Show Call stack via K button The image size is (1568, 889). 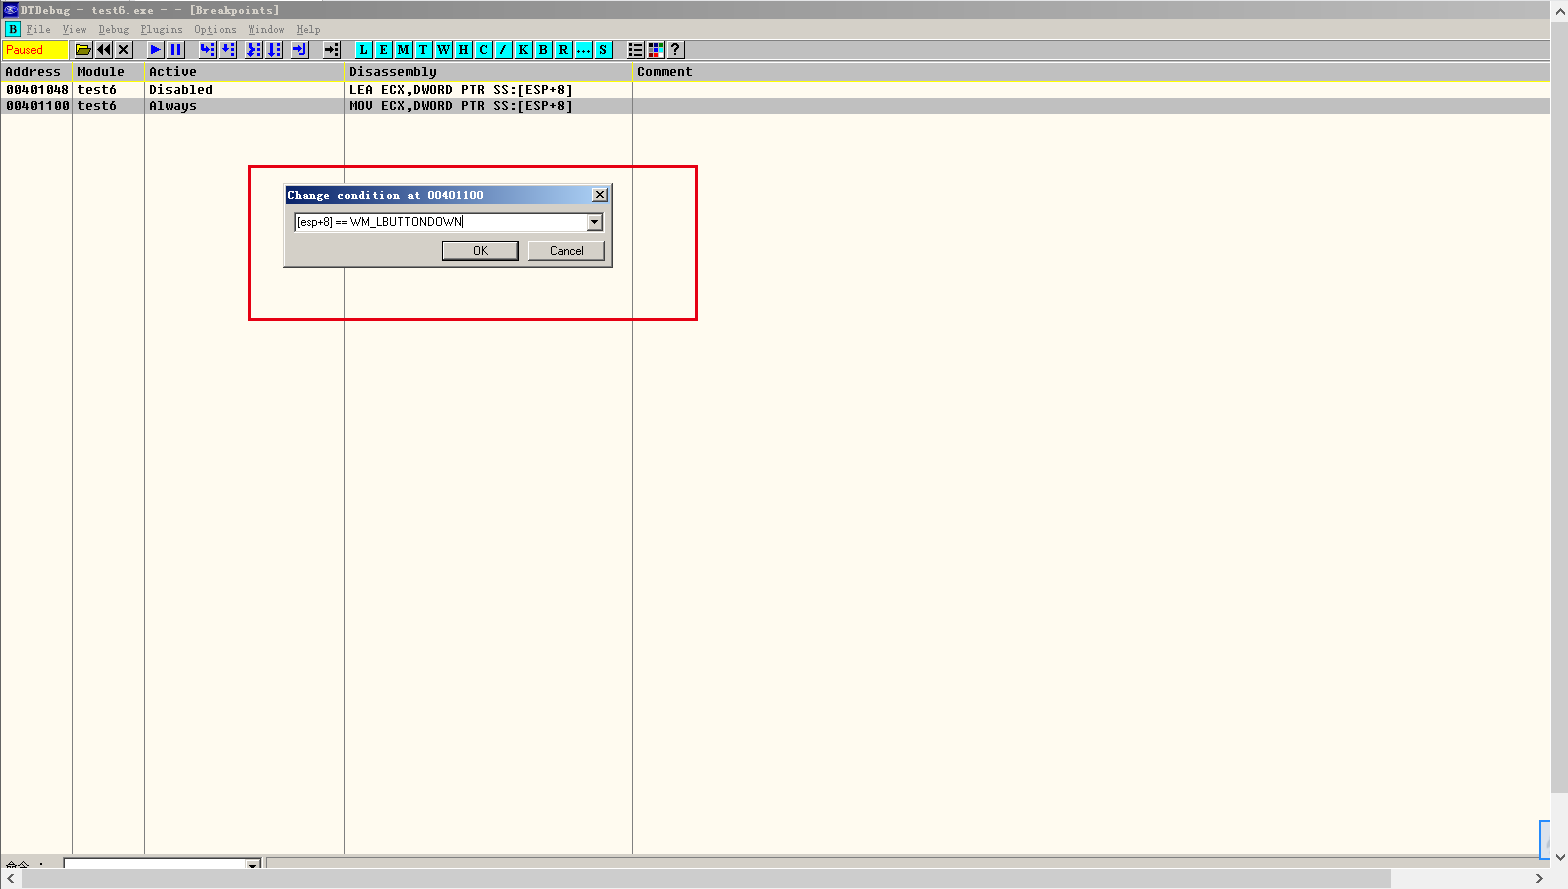[524, 50]
